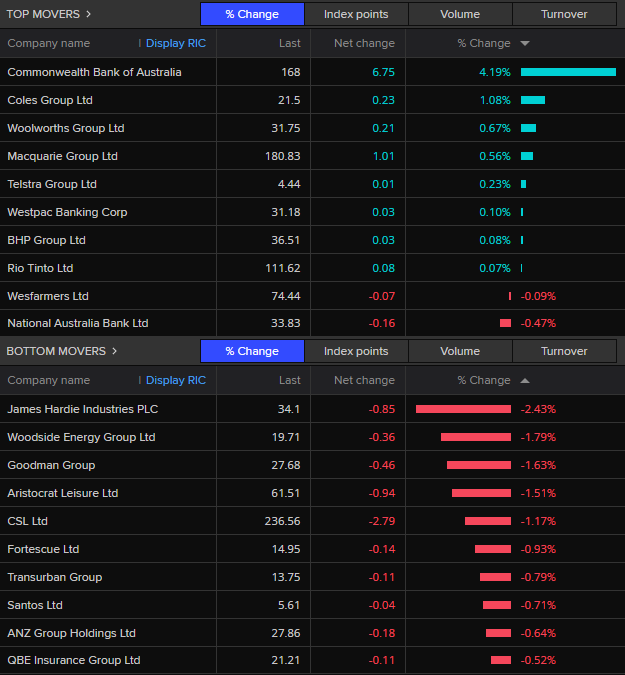The height and width of the screenshot is (675, 625).
Task: Click last price 5.61
Action: coord(289,605)
